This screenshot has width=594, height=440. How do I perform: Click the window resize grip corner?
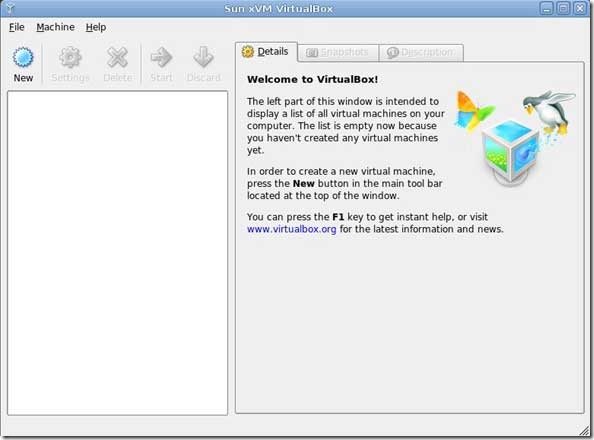tap(585, 430)
